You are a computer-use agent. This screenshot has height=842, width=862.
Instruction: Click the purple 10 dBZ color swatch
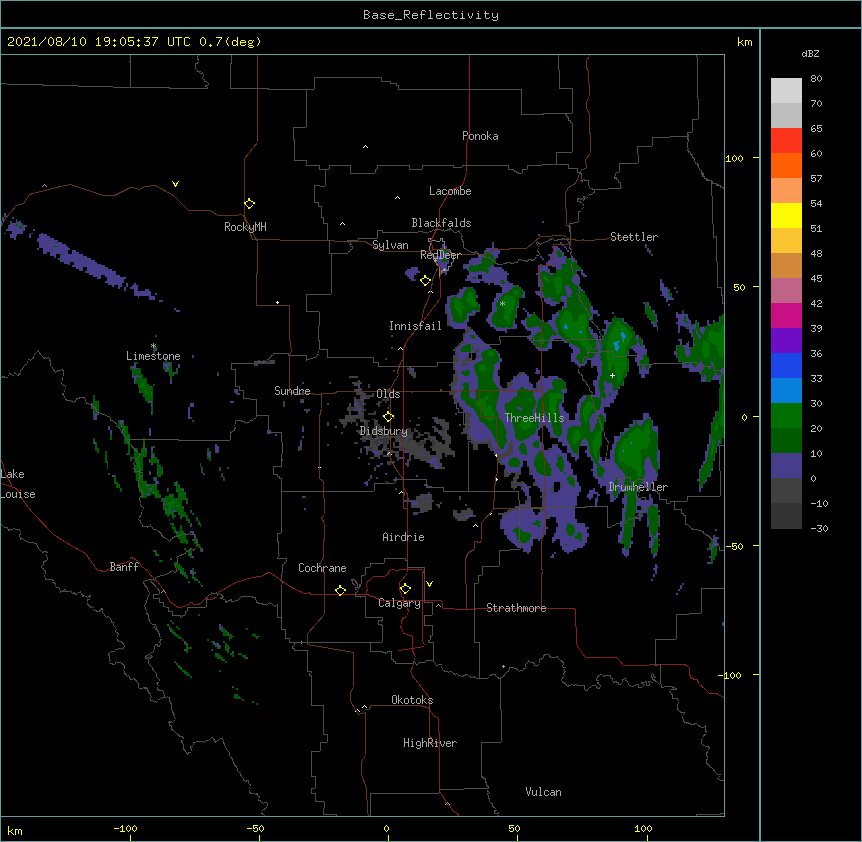point(786,466)
